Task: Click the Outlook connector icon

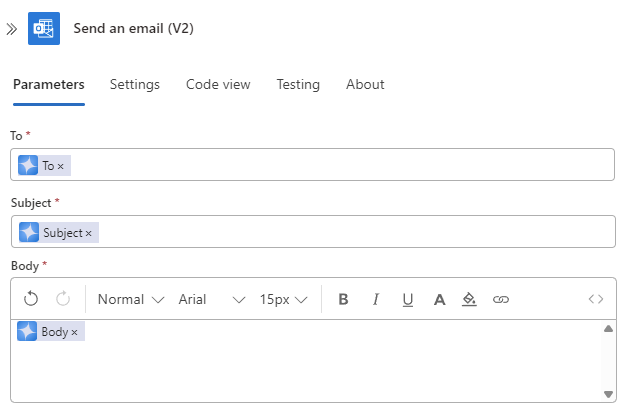Action: coord(44,29)
